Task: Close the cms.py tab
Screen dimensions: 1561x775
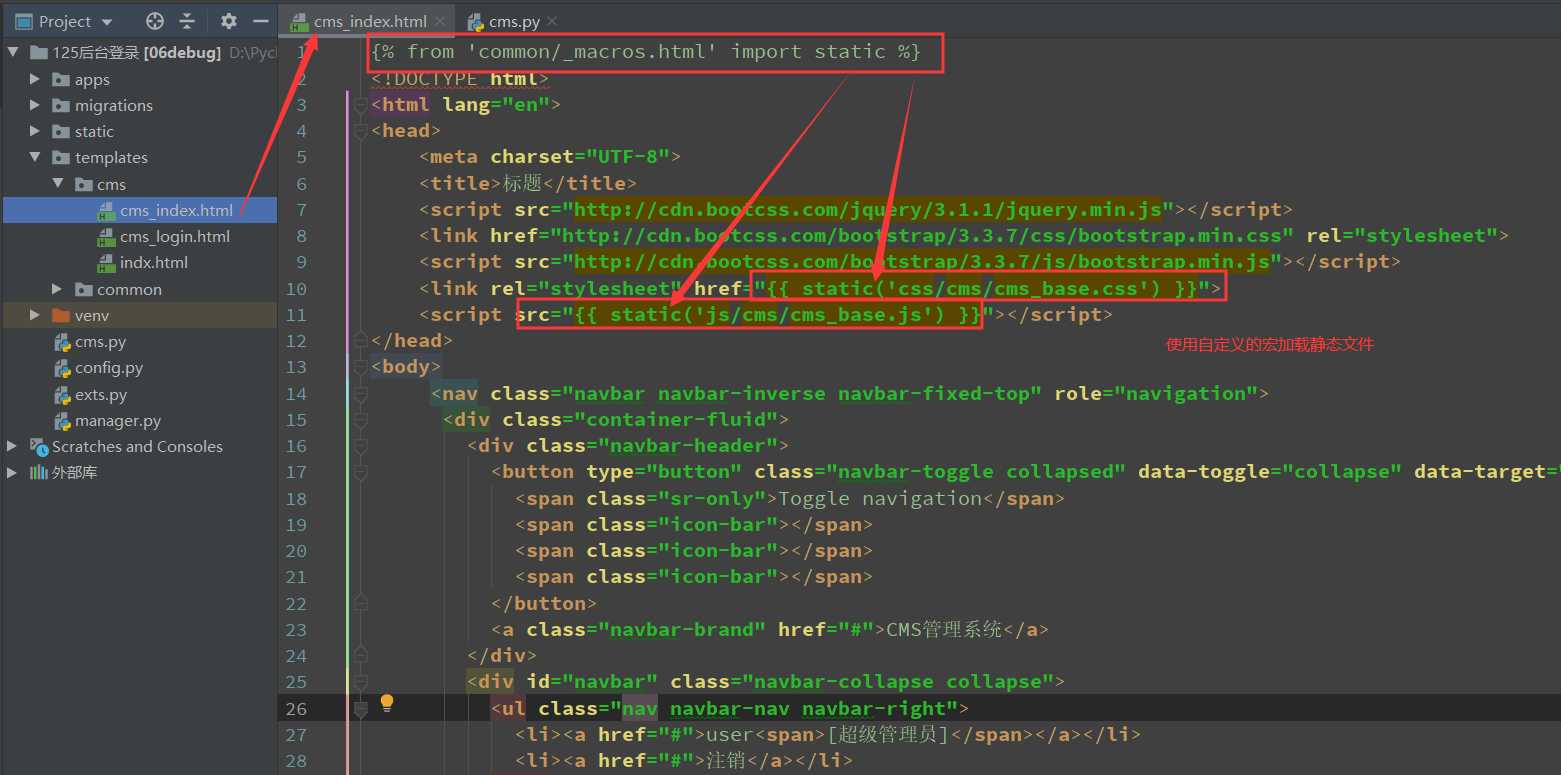Action: click(x=551, y=21)
